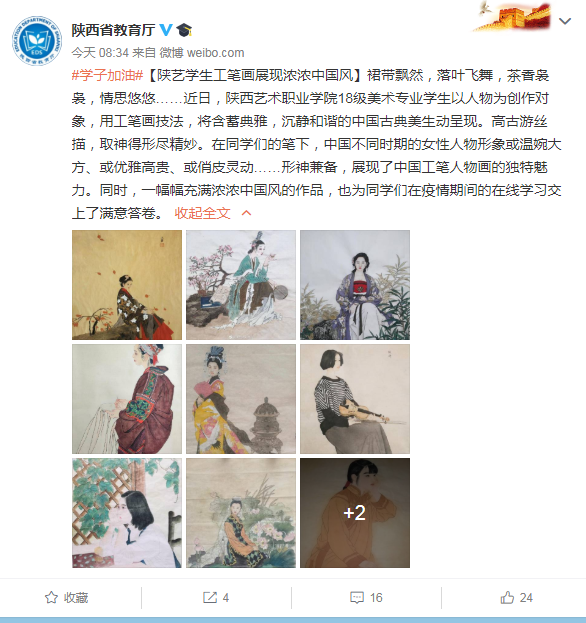Open the 陕西省教育厅 account name link

(113, 30)
